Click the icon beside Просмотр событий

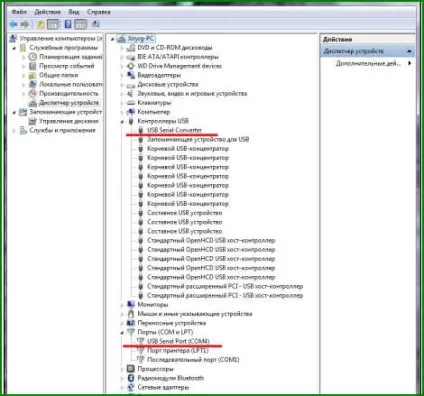tap(33, 66)
